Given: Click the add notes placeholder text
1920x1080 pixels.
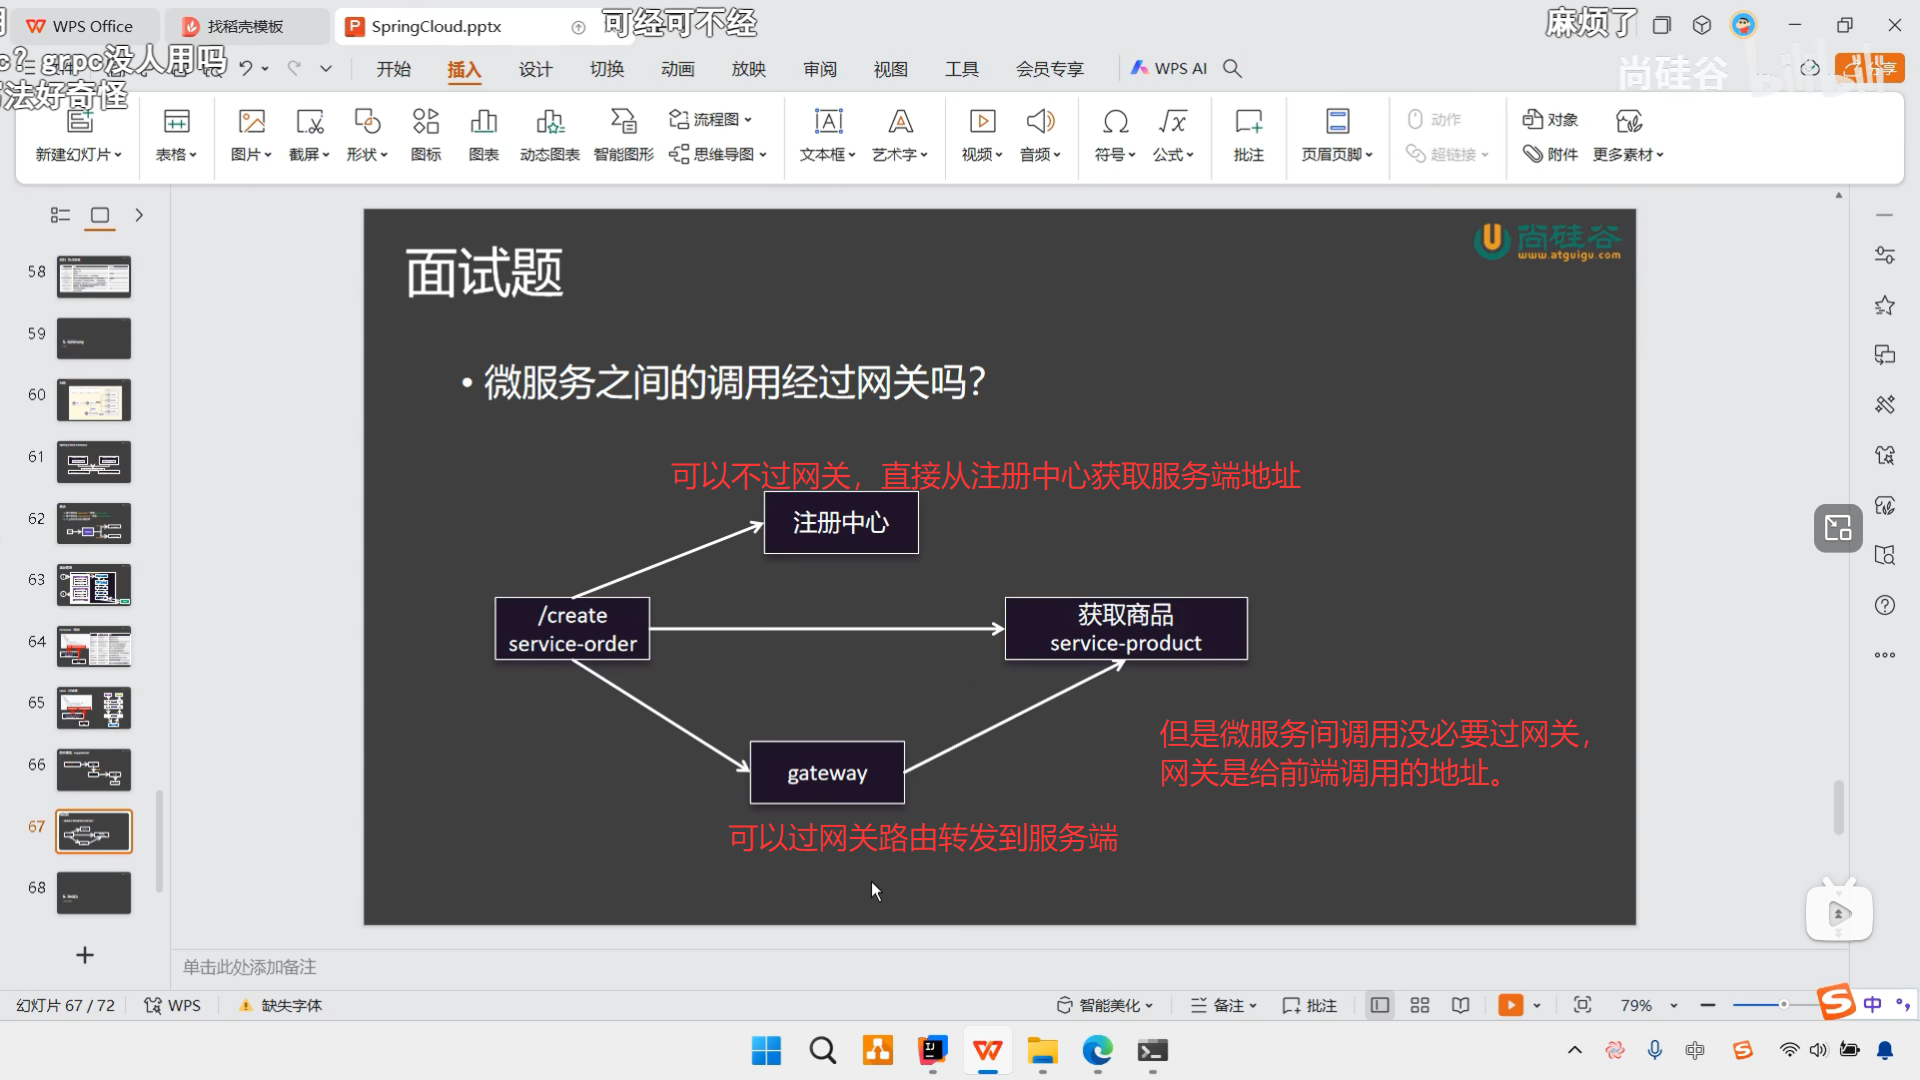Looking at the screenshot, I should pos(250,967).
